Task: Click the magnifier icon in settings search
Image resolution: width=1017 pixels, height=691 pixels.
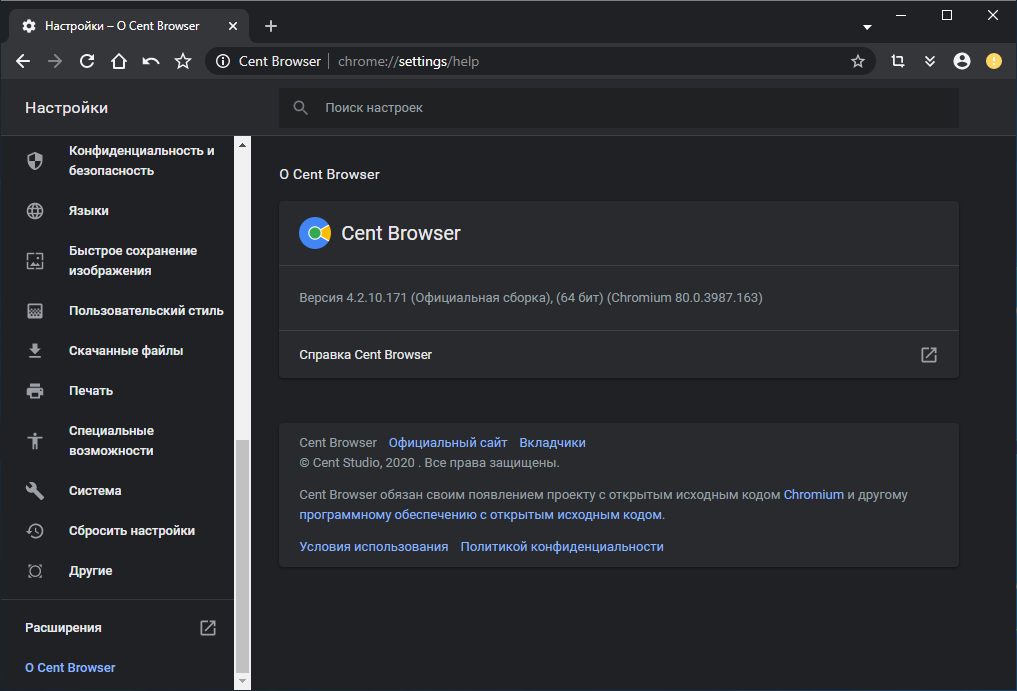Action: [x=300, y=108]
